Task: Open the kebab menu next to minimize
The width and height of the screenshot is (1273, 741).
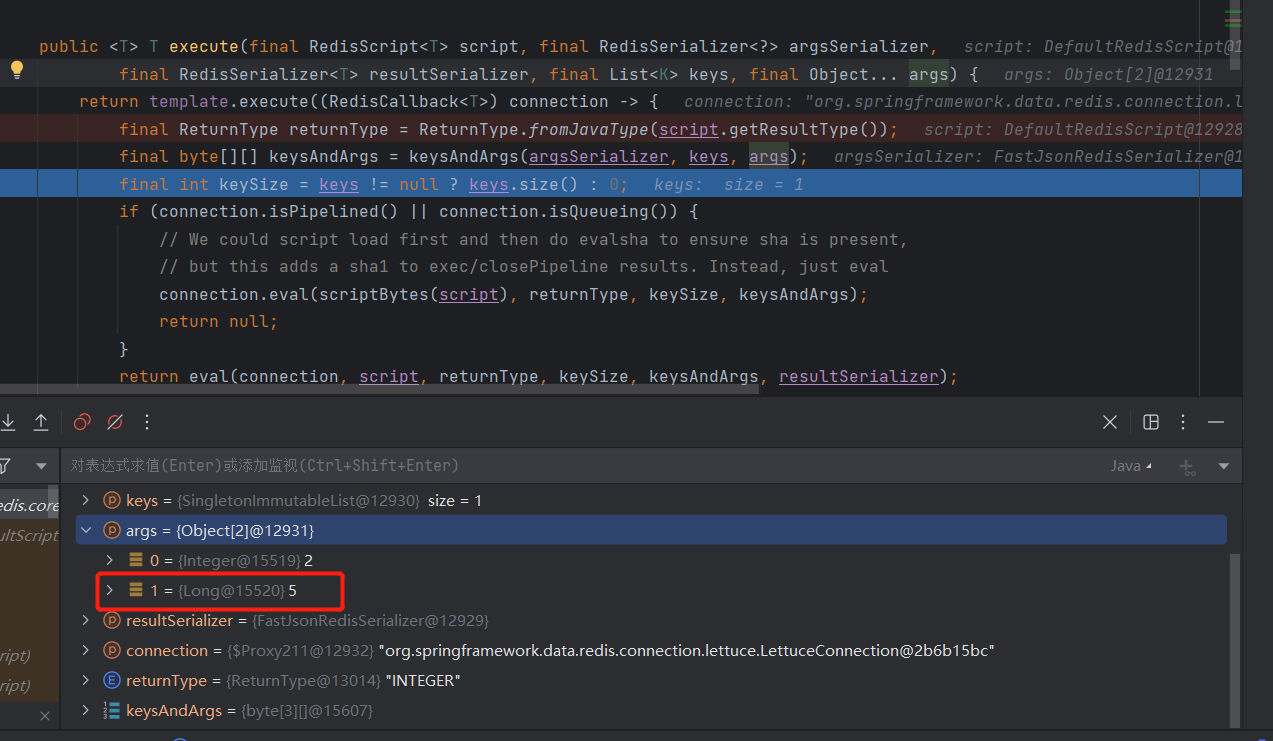Action: click(x=1182, y=421)
